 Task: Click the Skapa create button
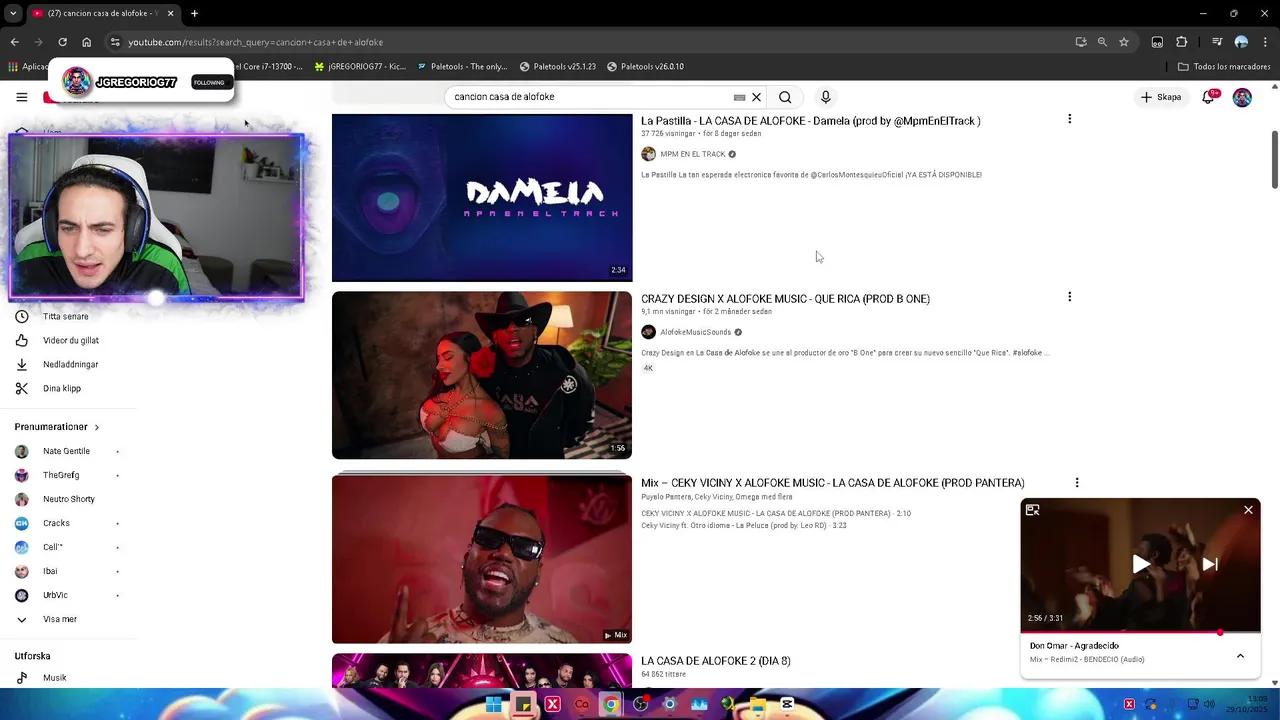1161,97
